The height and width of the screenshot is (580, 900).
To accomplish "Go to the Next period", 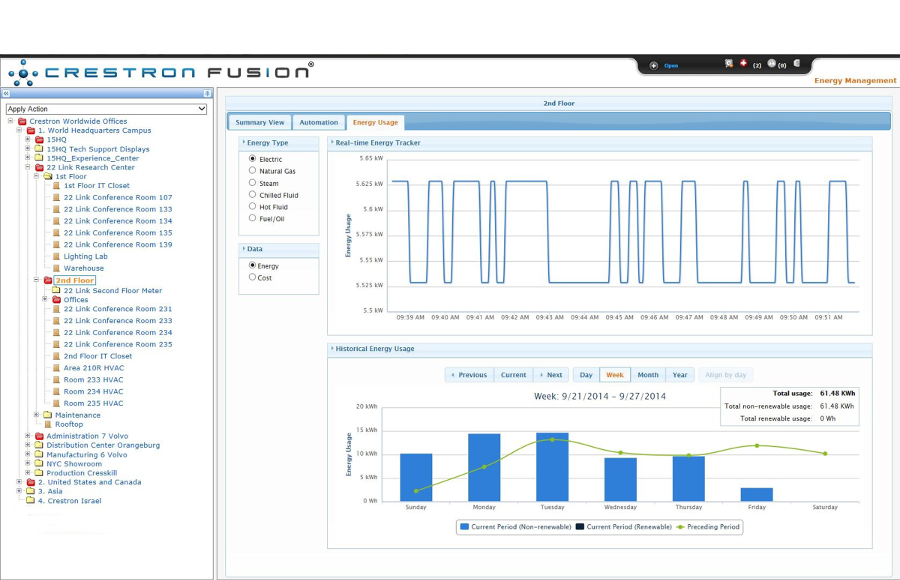I will tap(551, 375).
